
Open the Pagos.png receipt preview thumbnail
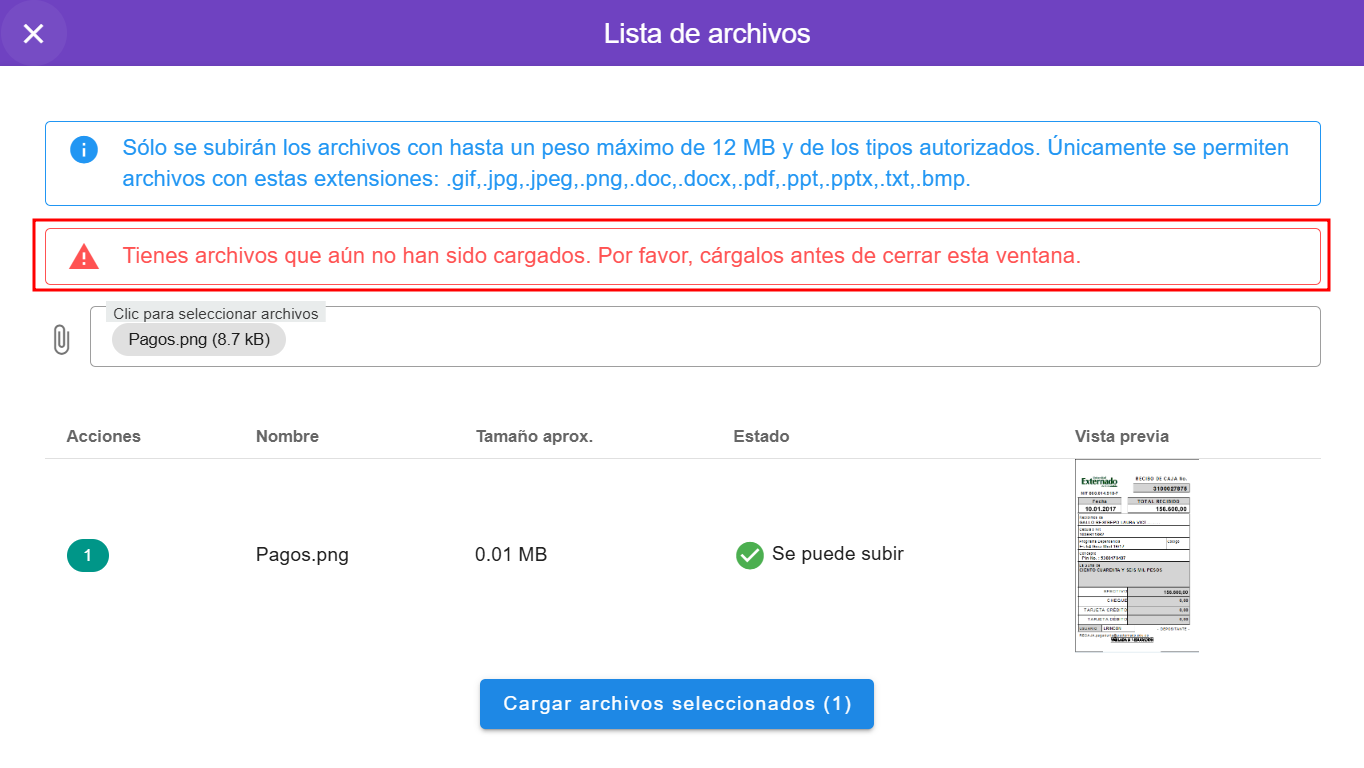click(1136, 555)
